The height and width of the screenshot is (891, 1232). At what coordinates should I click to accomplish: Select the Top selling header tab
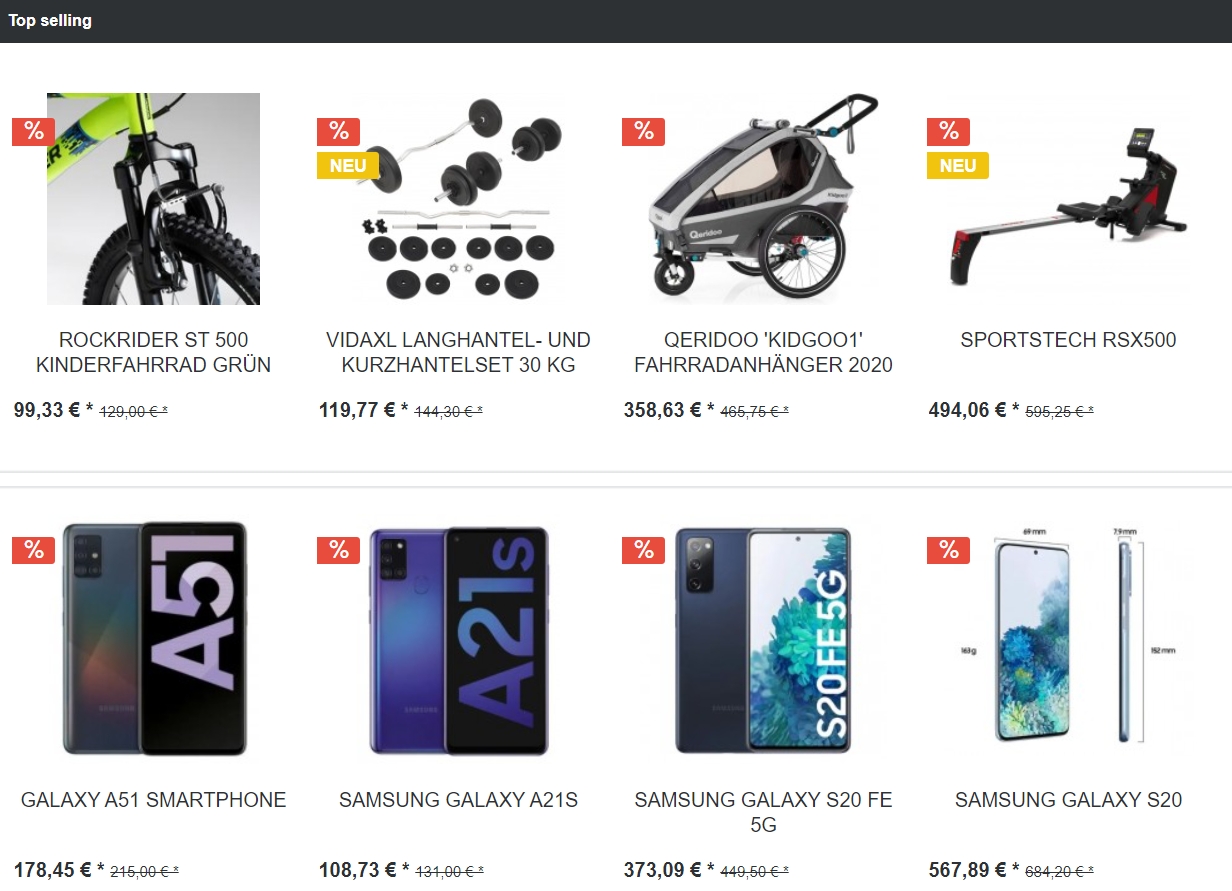coord(50,20)
